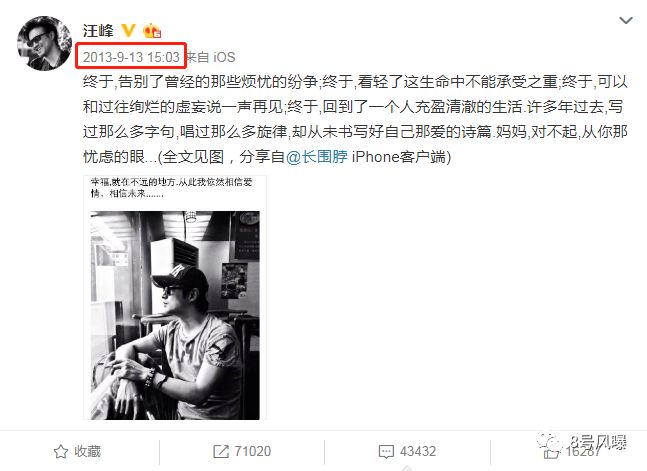Open the @长围脖 mention link
This screenshot has width=647, height=471.
tap(317, 157)
